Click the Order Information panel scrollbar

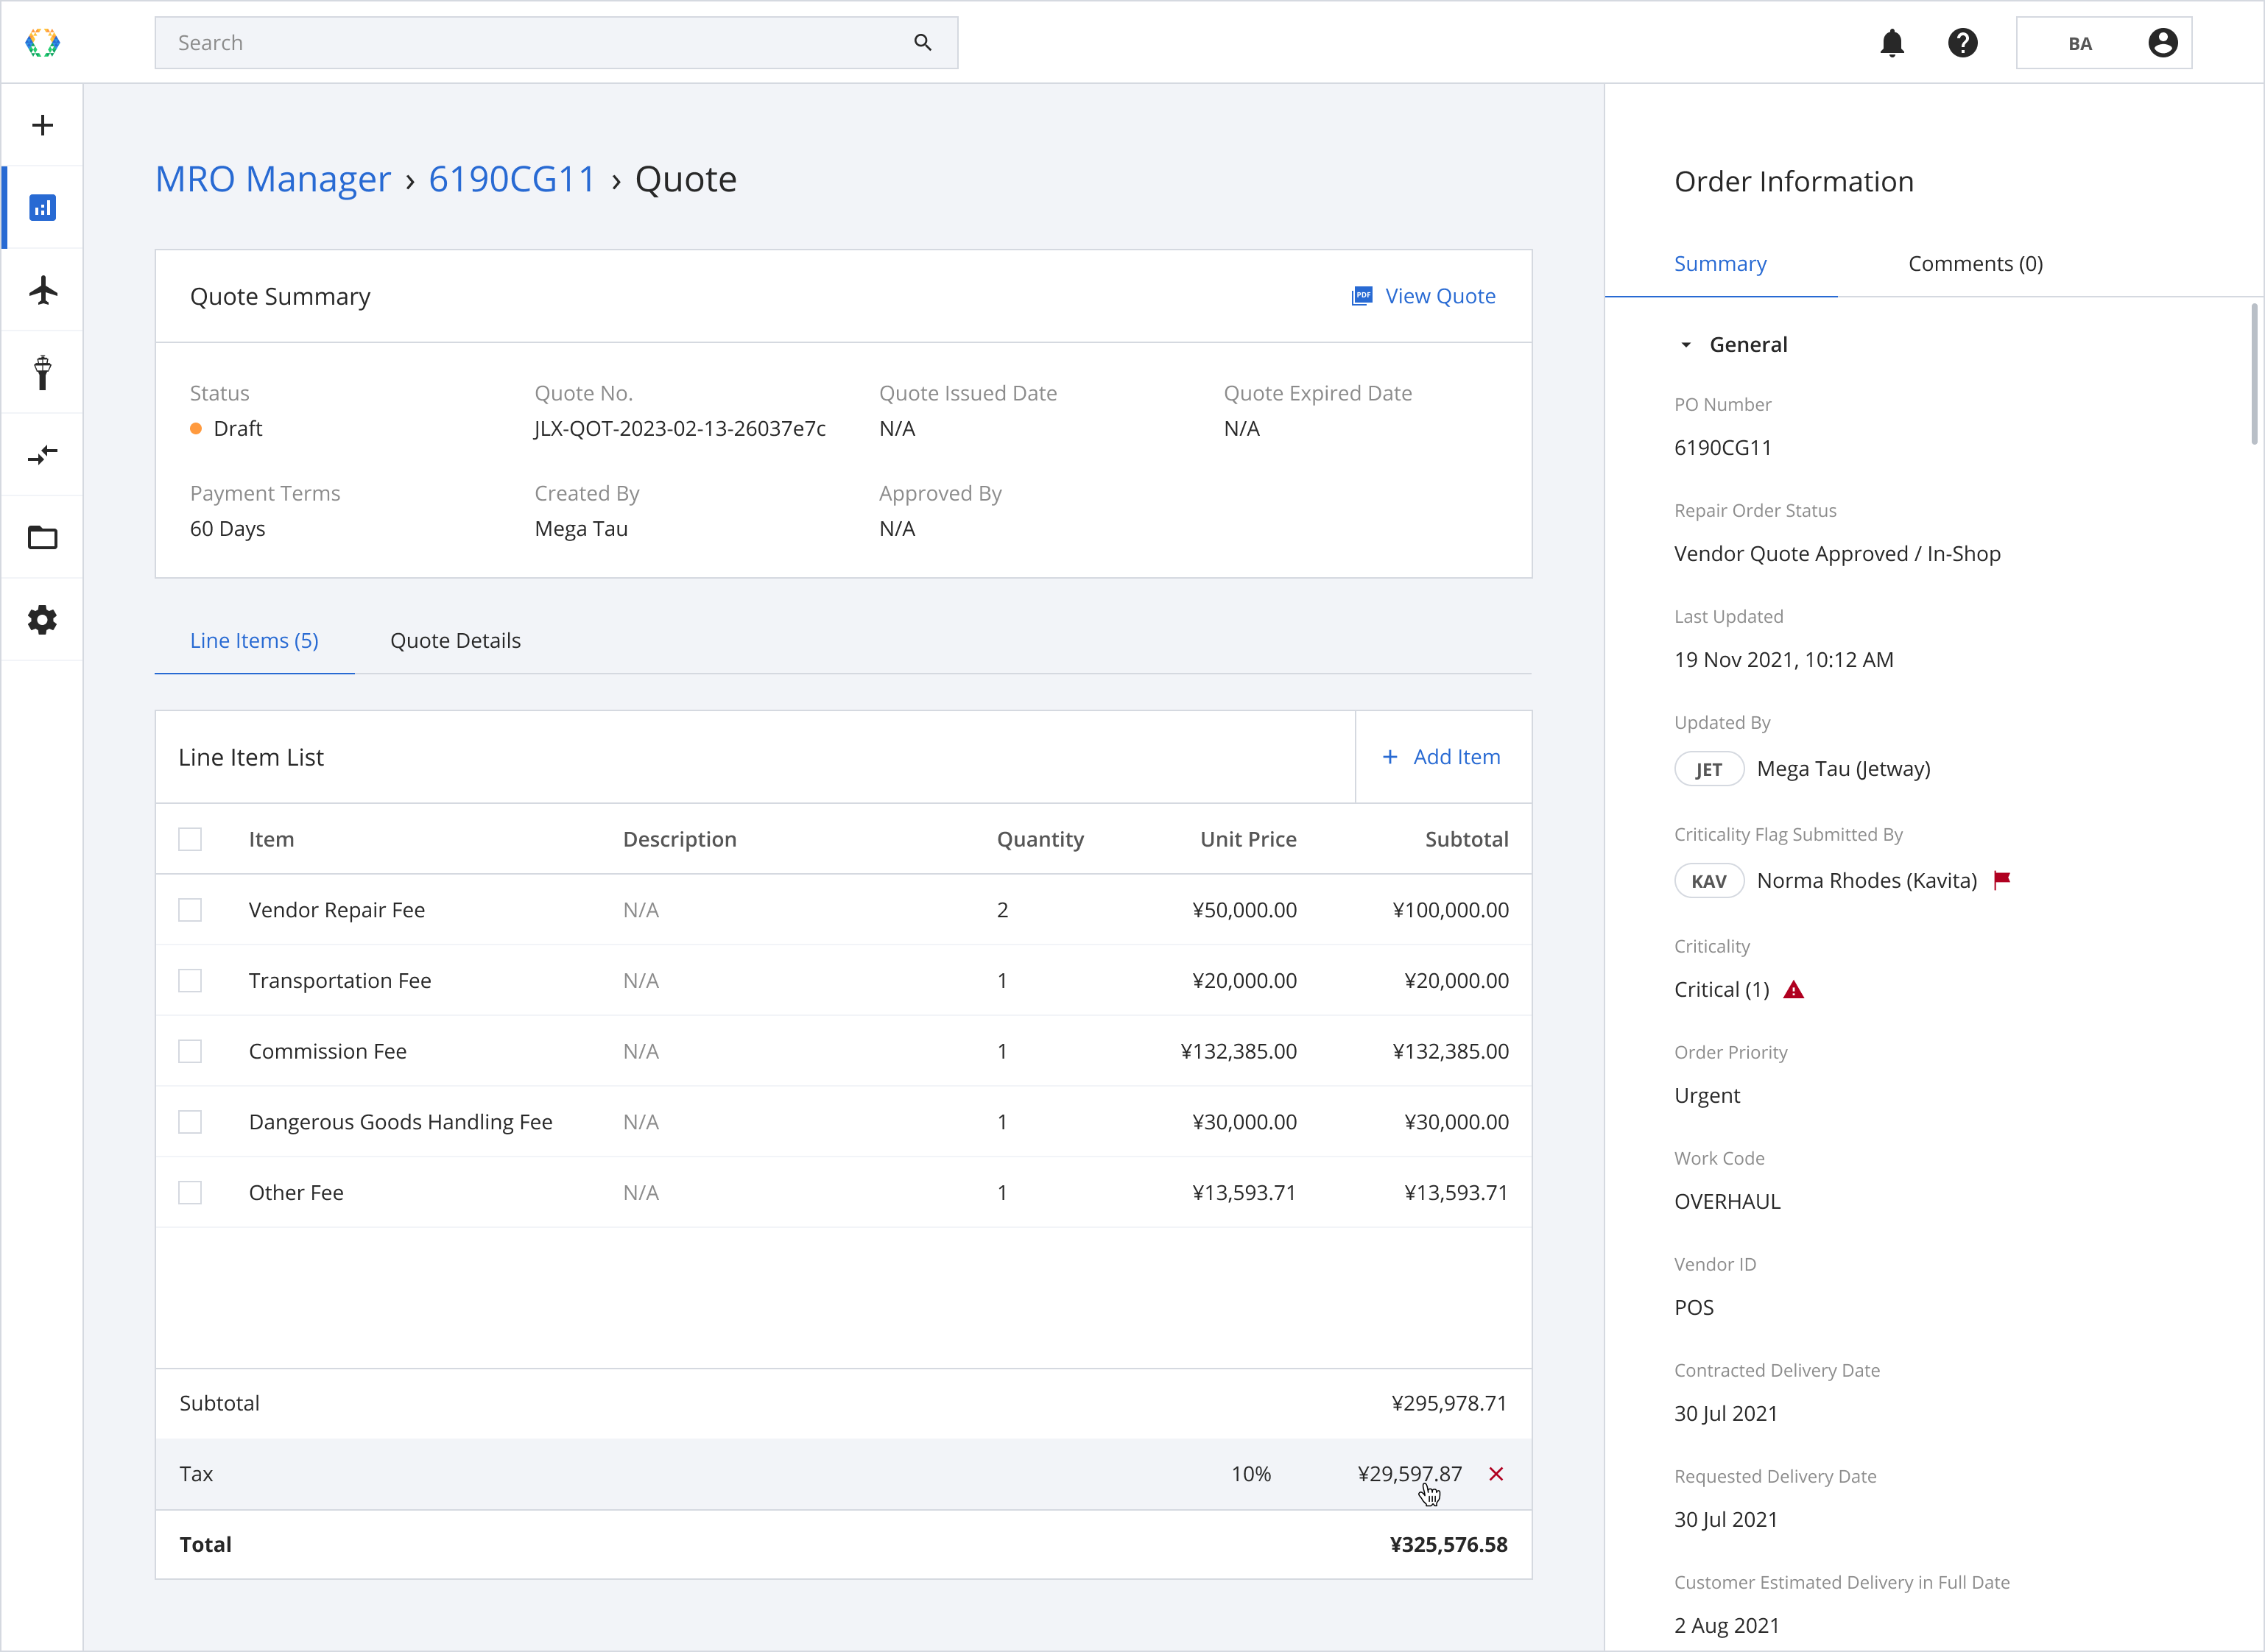click(x=2254, y=374)
